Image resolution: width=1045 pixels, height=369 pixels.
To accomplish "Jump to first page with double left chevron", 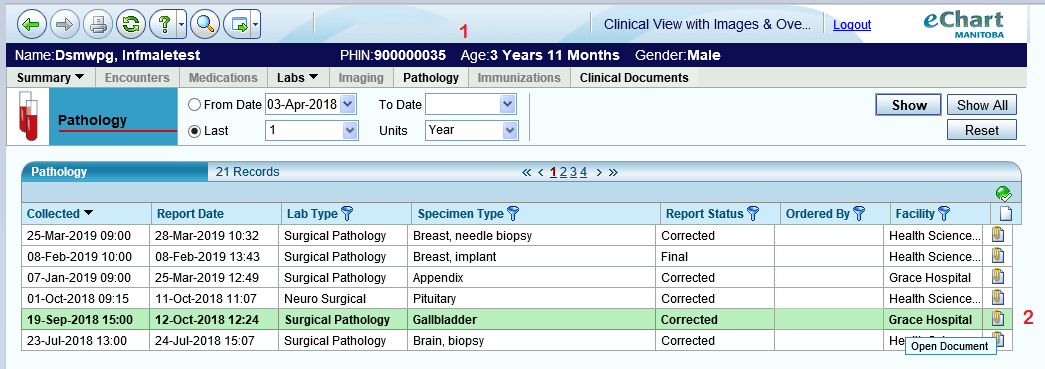I will [526, 173].
